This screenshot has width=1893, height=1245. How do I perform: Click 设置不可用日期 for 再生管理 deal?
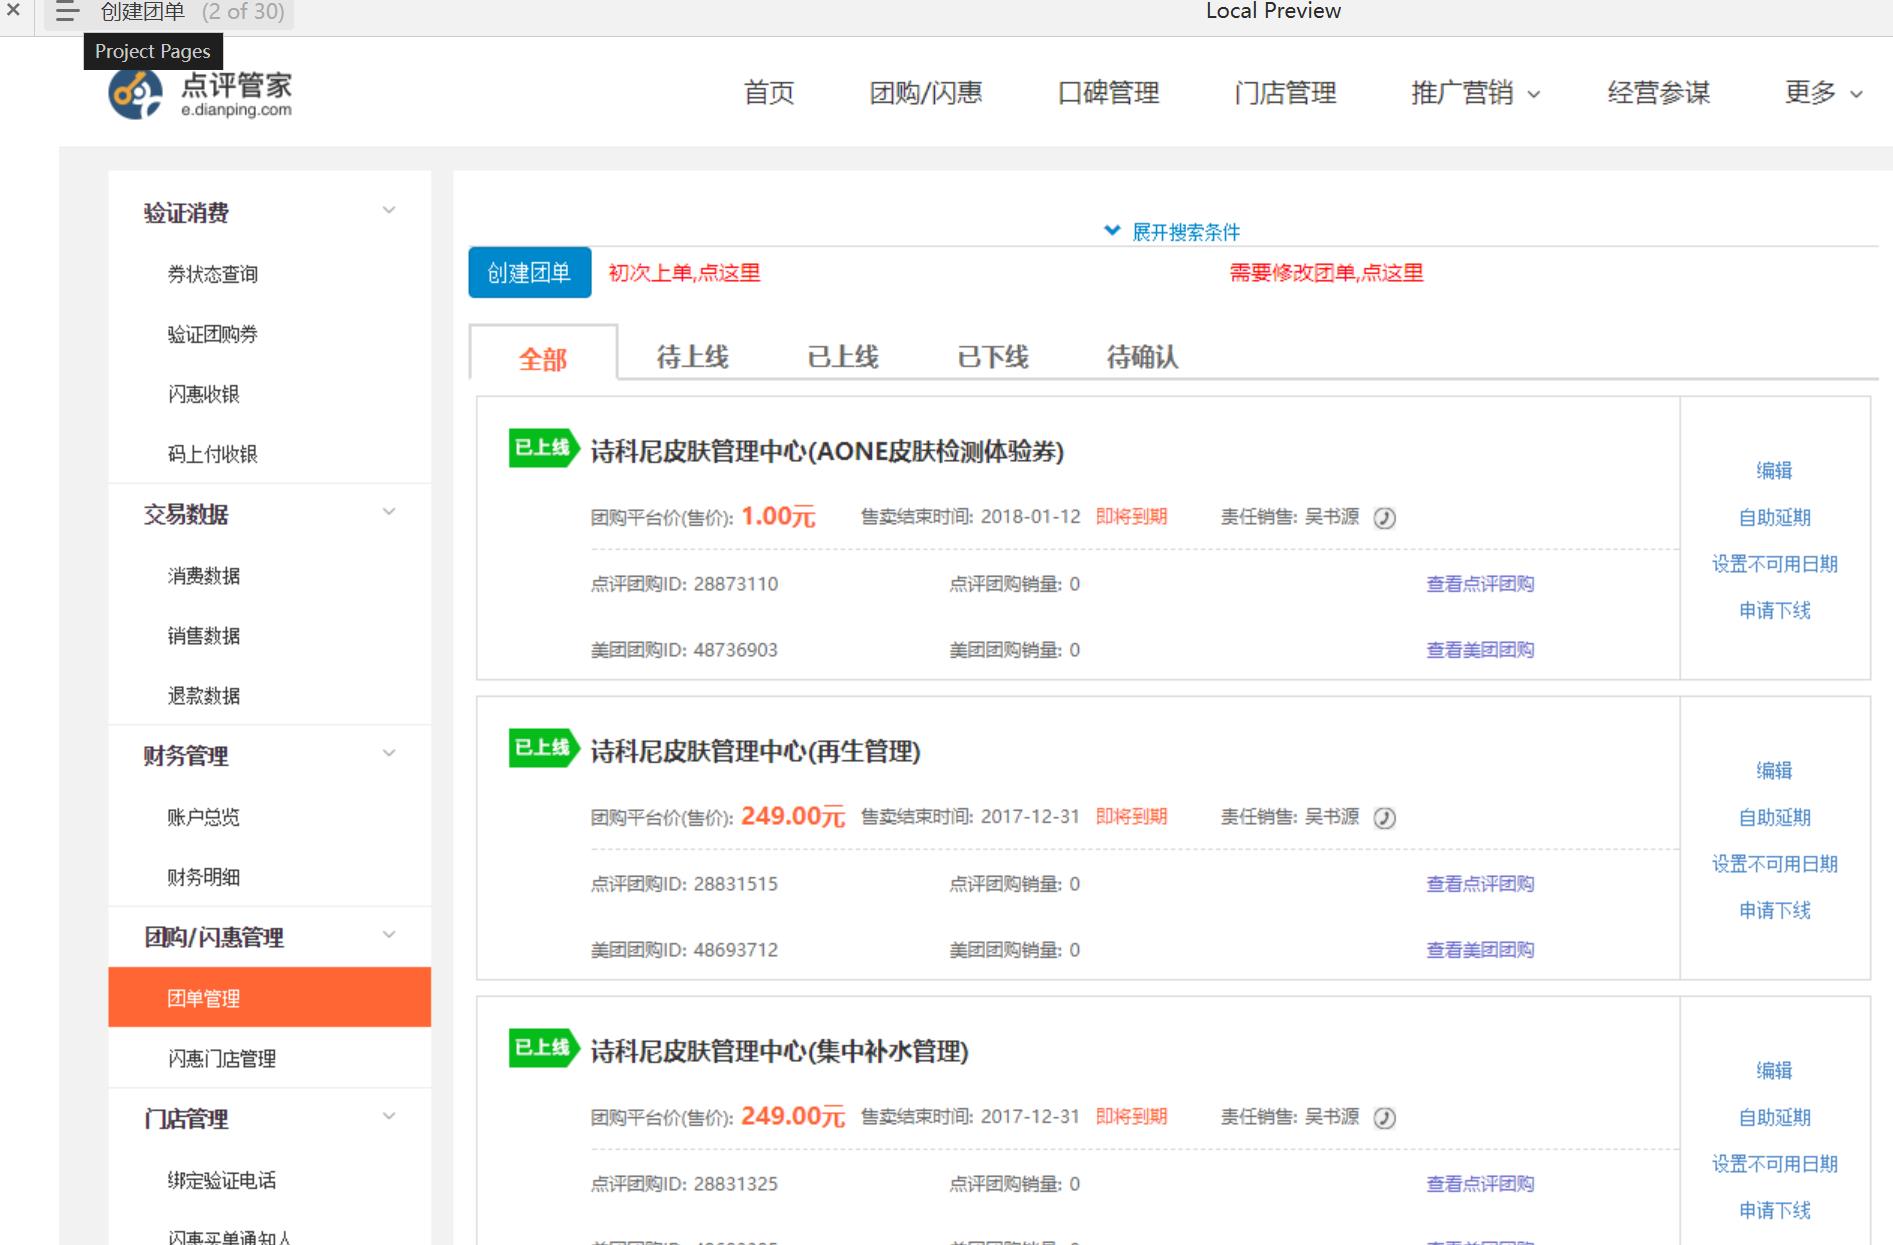1774,864
